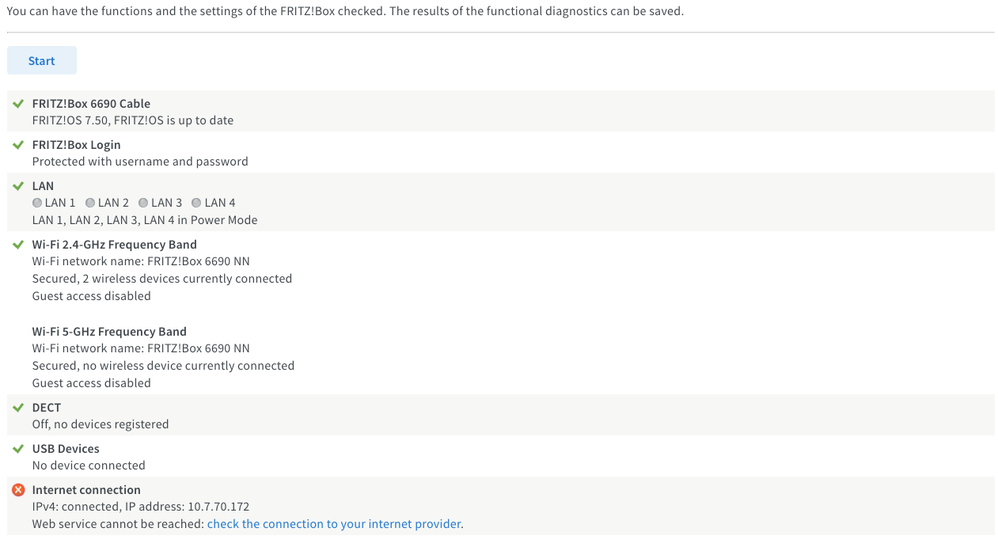Select the LAN 4 status indicator
The width and height of the screenshot is (998, 540).
[x=196, y=203]
